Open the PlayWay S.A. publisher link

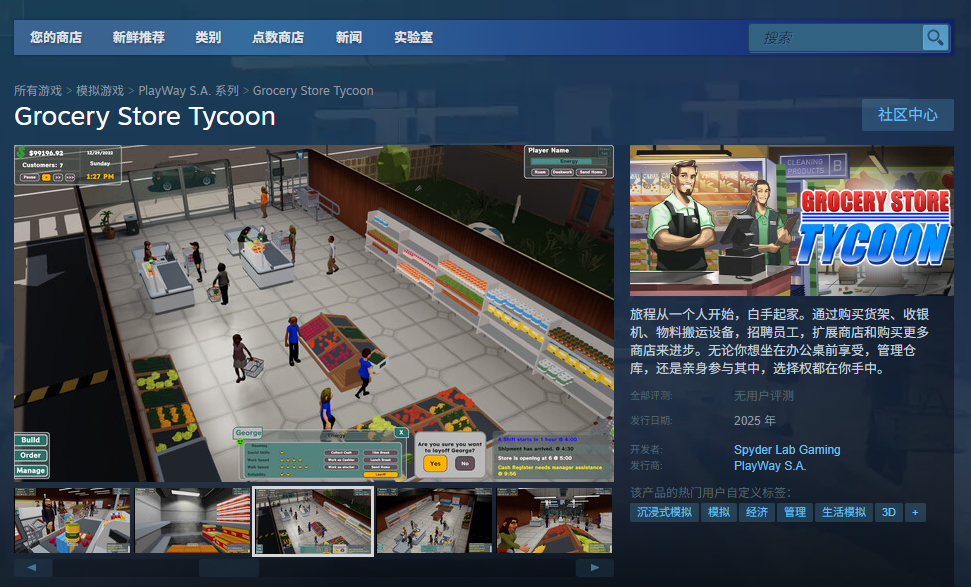pos(770,466)
